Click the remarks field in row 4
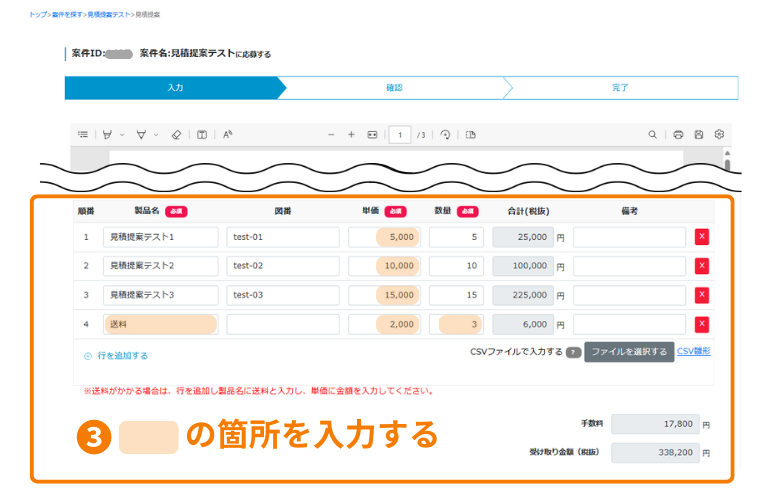Screen dimensions: 770x500 click(x=630, y=324)
